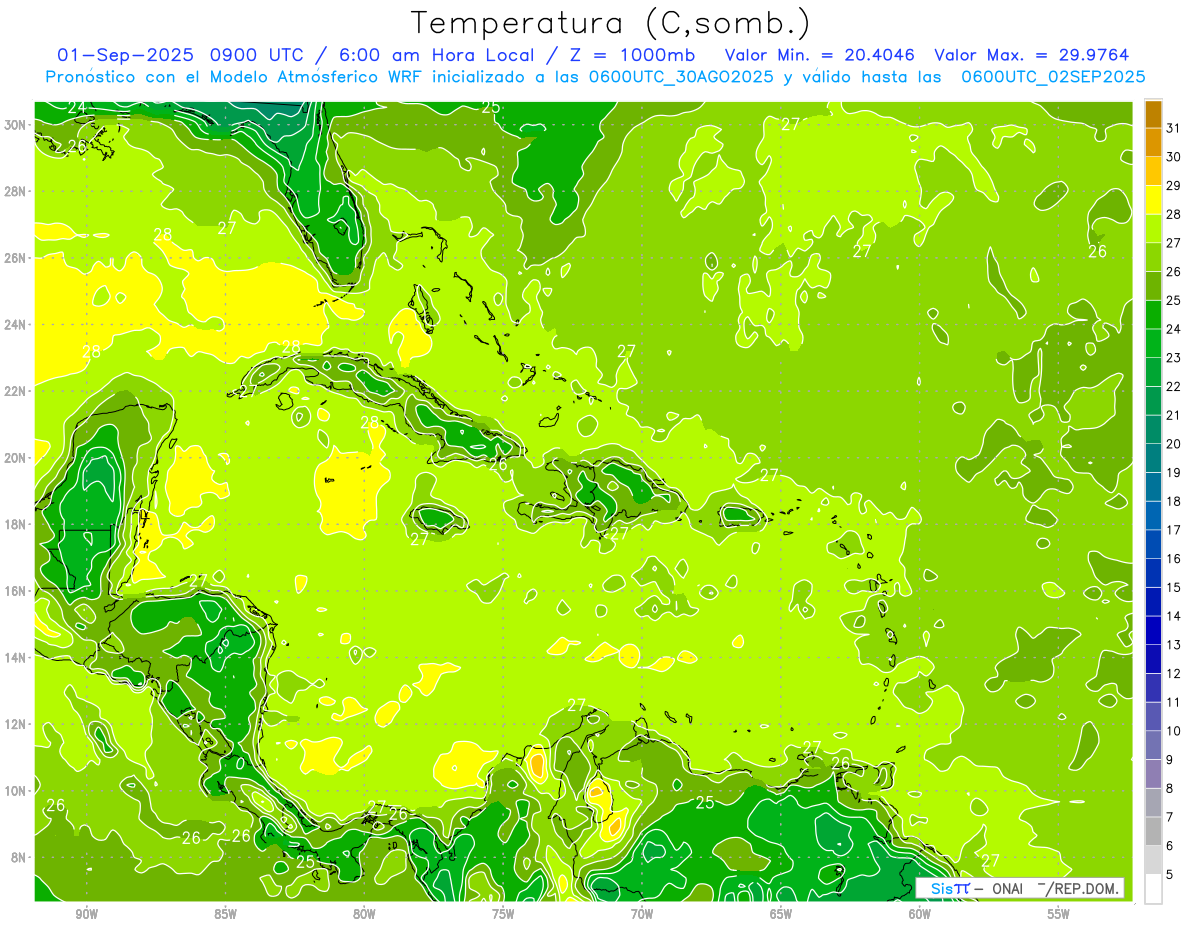
Task: Click the 60W longitude axis label
Action: click(920, 914)
